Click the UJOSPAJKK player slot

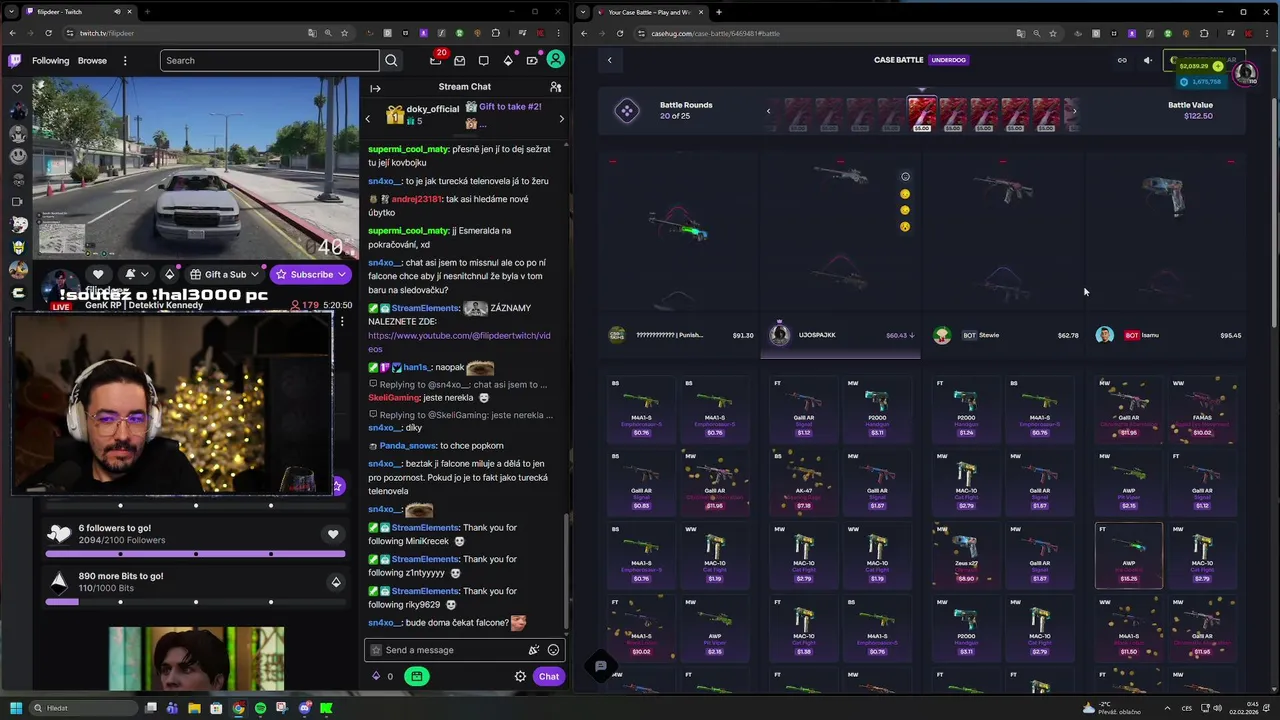[x=840, y=335]
